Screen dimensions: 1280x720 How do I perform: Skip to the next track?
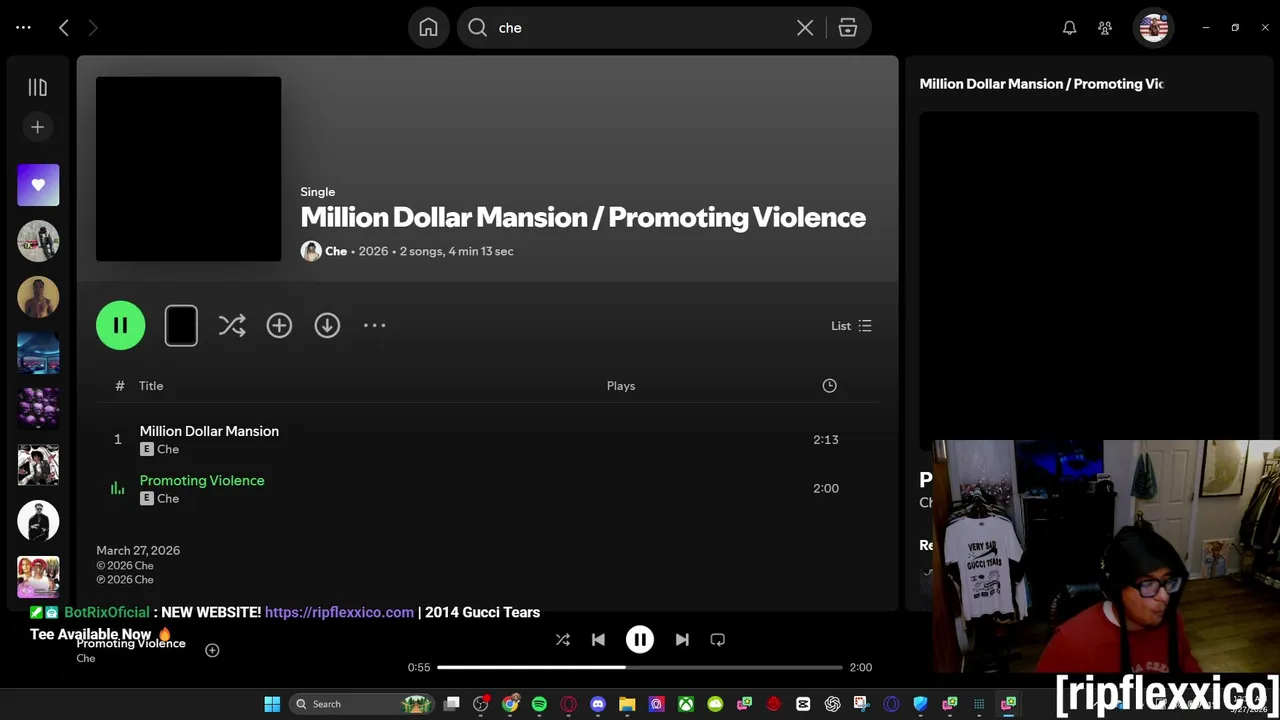[682, 640]
